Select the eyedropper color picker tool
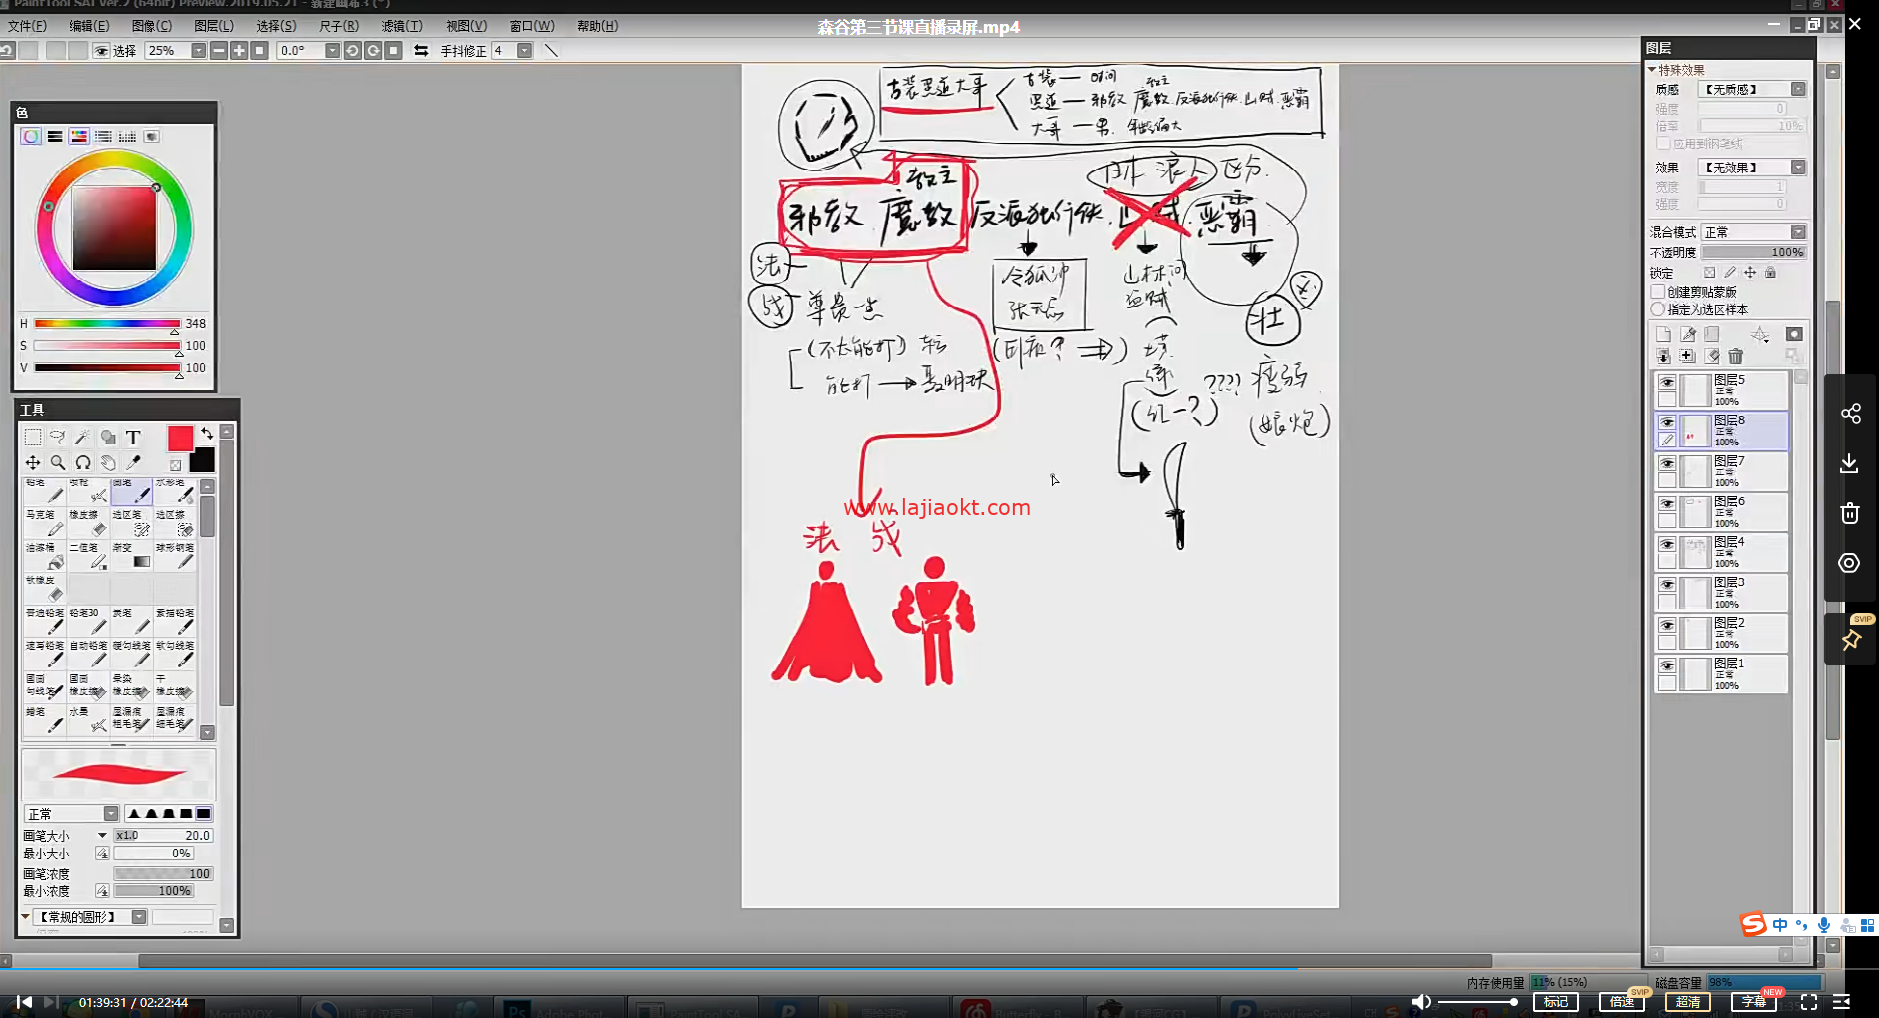Viewport: 1879px width, 1018px height. (133, 462)
